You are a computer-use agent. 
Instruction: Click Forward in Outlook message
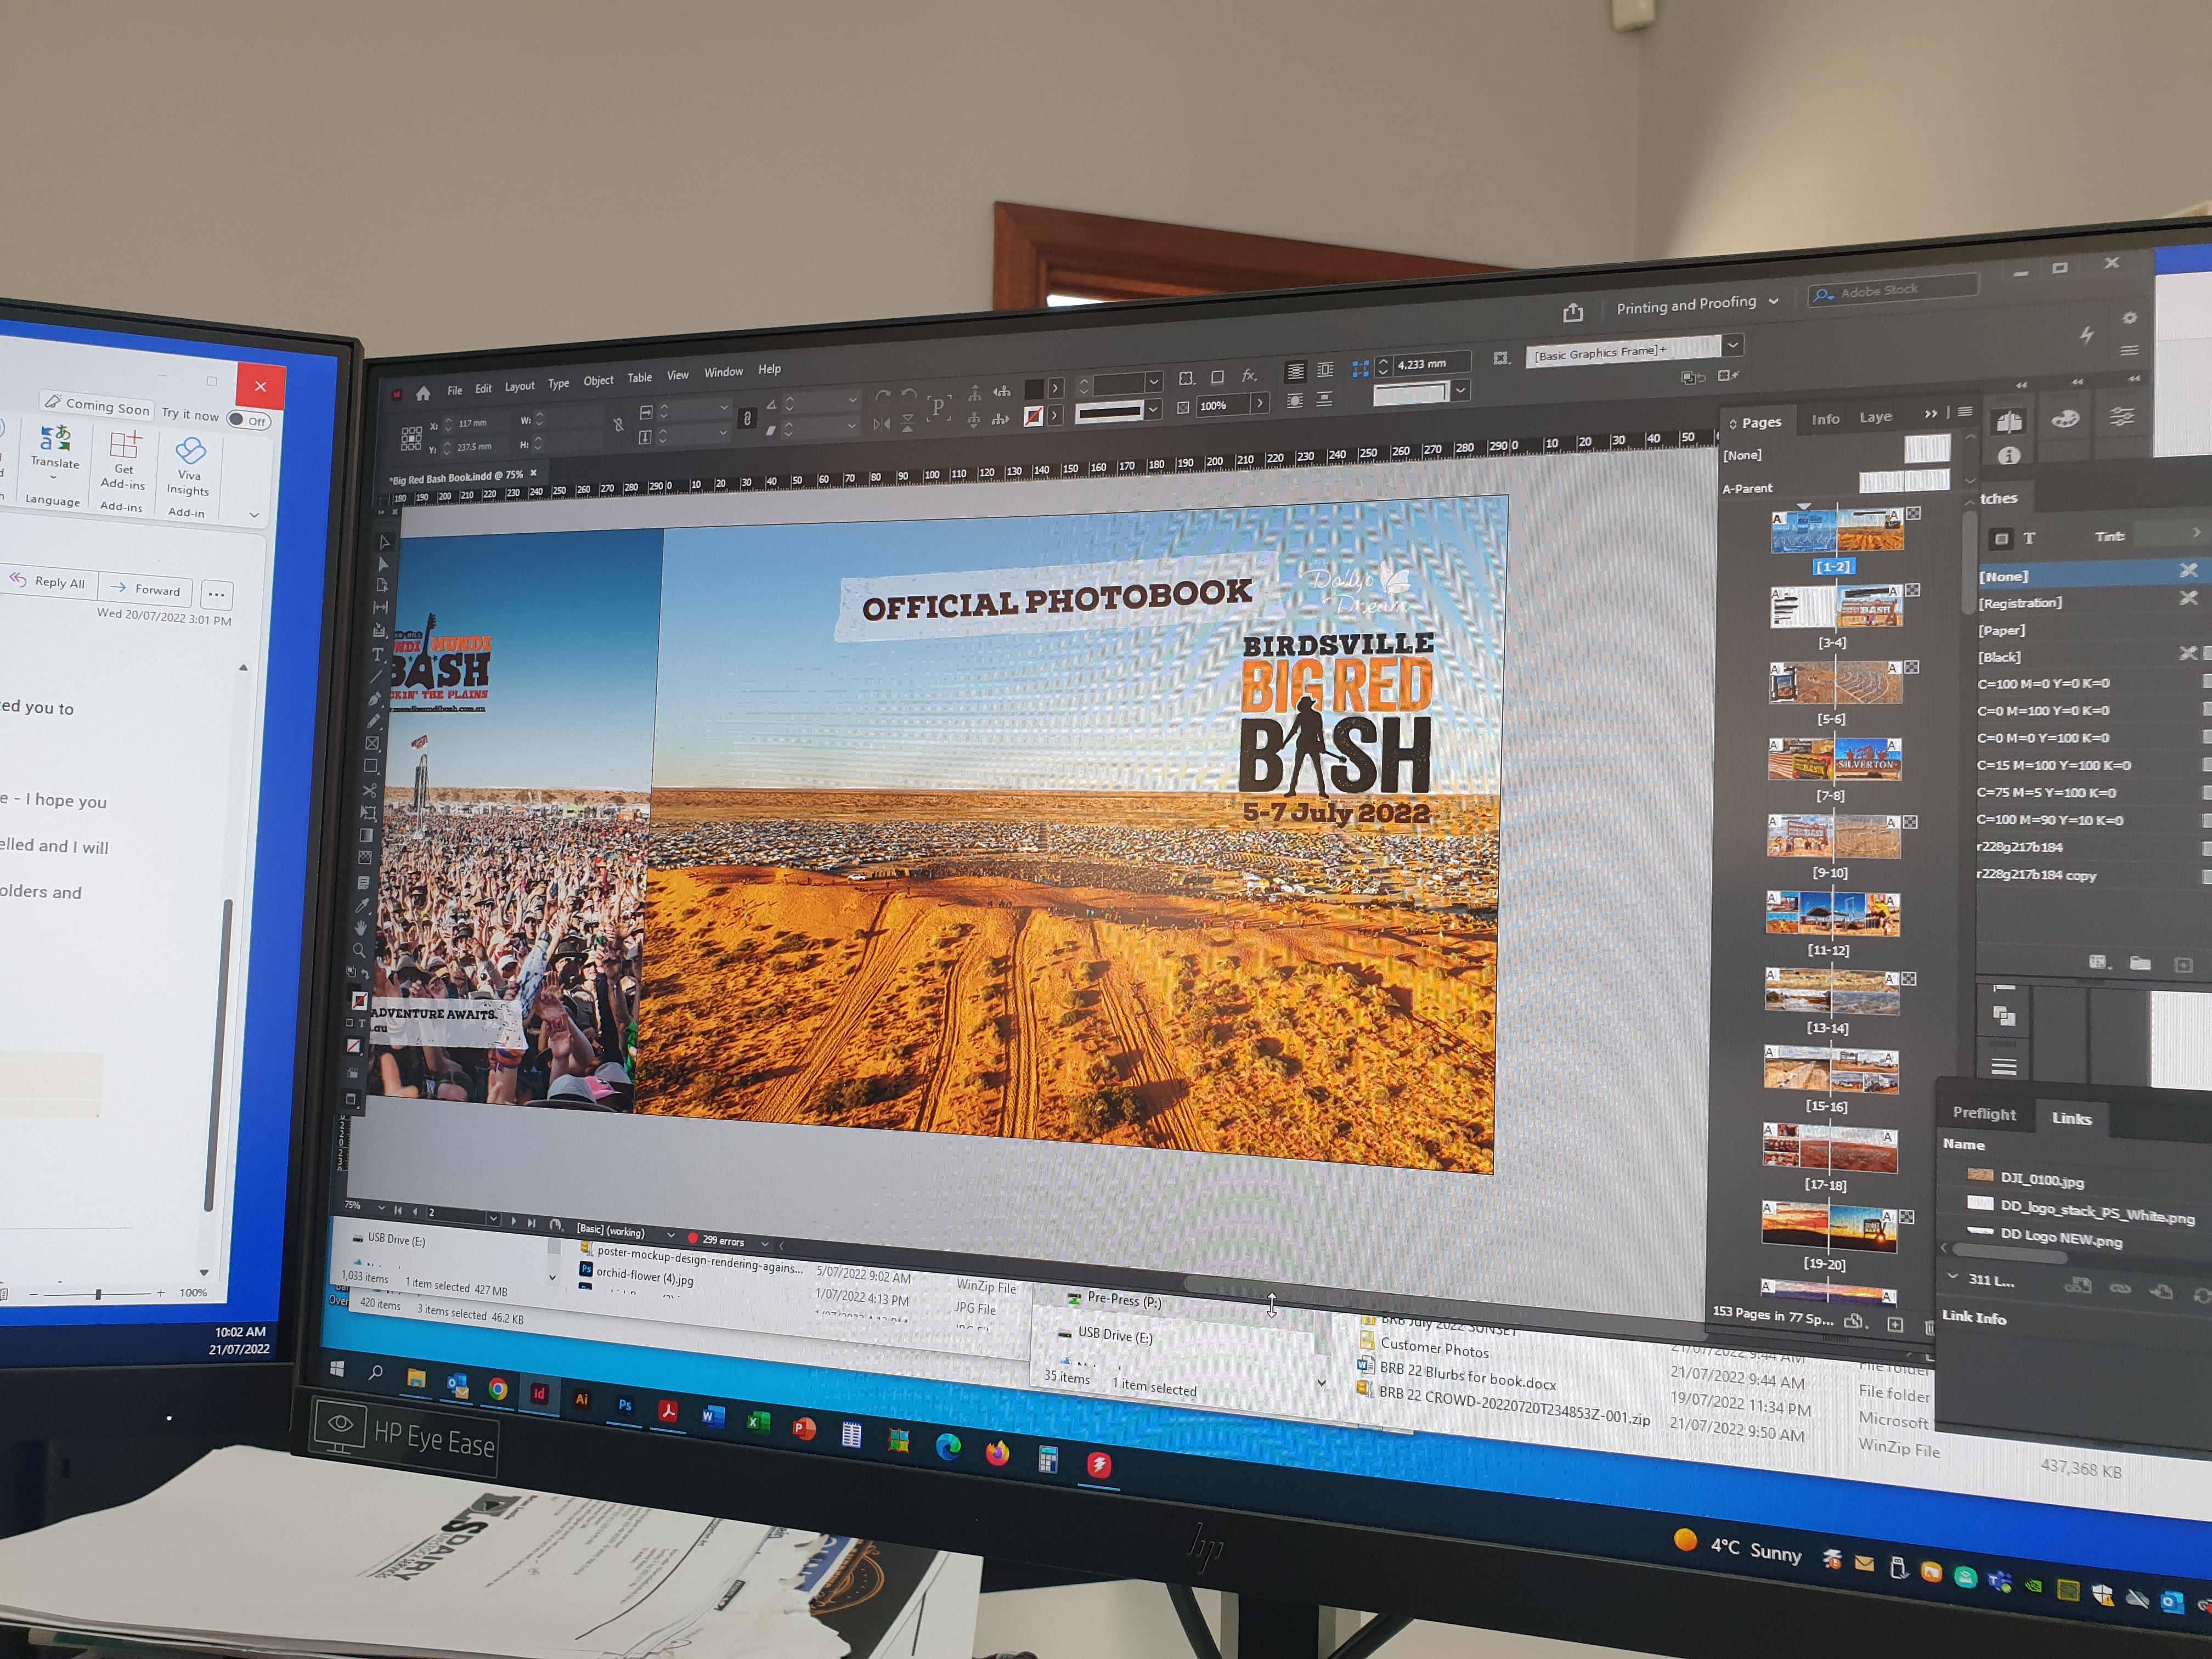146,589
